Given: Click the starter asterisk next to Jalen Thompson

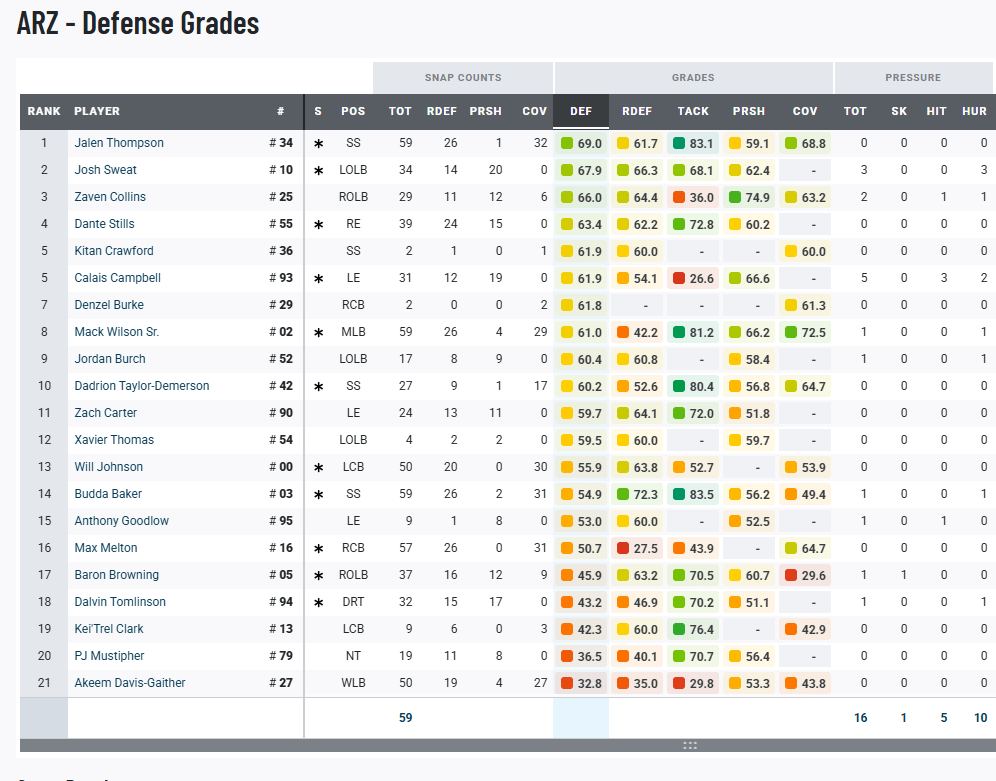Looking at the screenshot, I should pyautogui.click(x=318, y=144).
